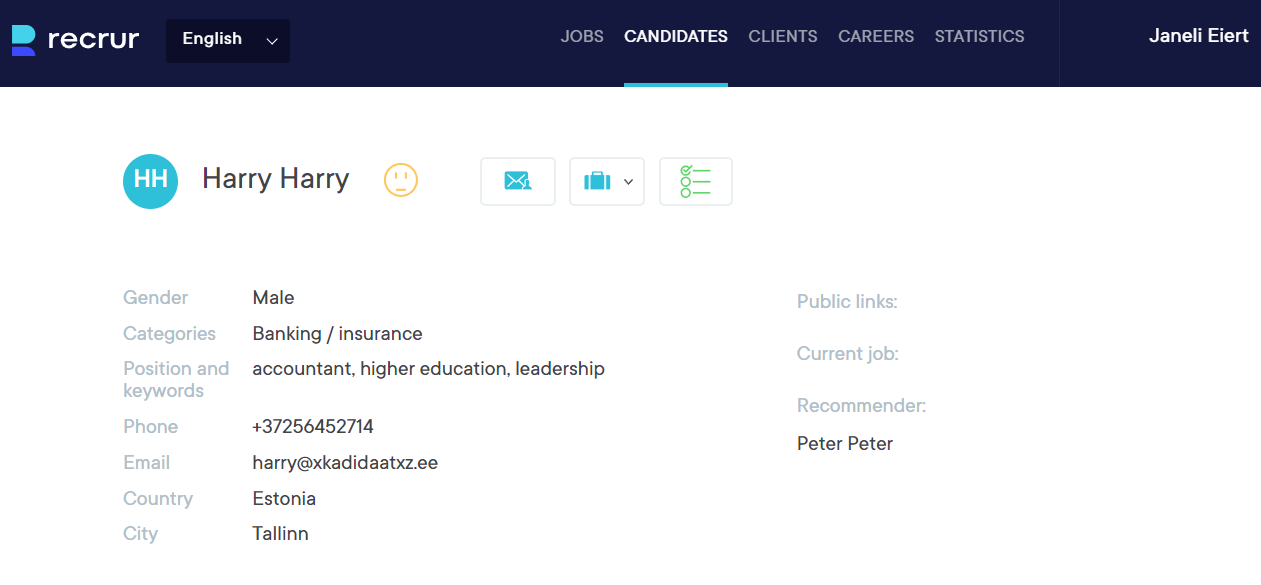Screen dimensions: 1261x585
Task: Open the checklist tasks icon button
Action: point(695,181)
